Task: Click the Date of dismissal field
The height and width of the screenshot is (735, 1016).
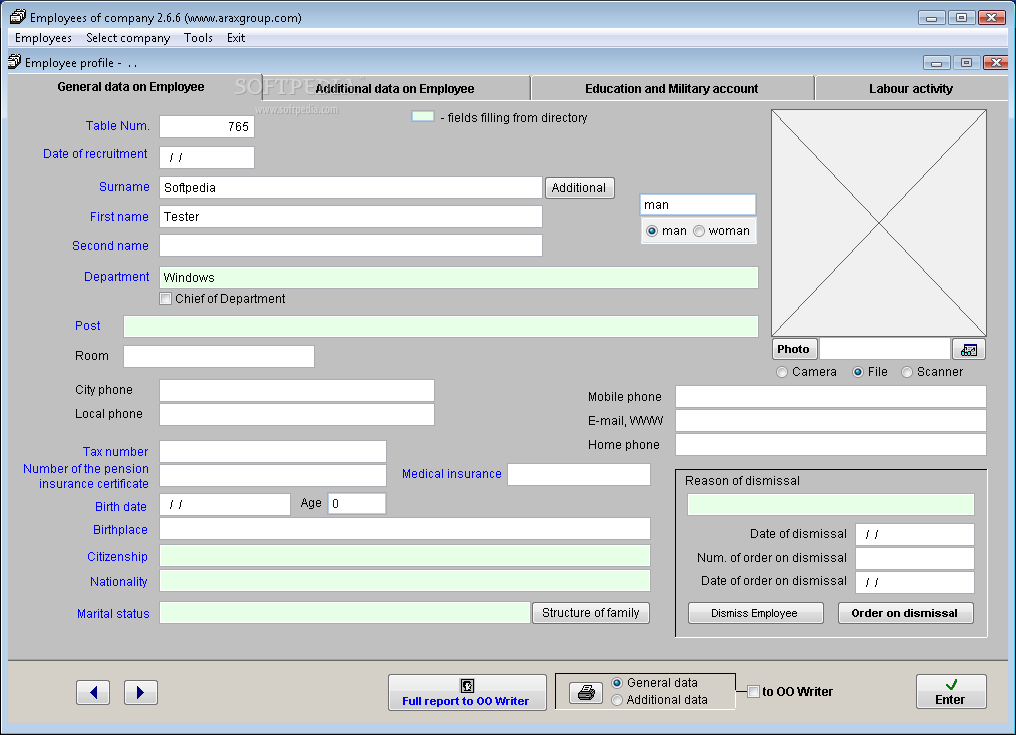Action: [x=915, y=535]
